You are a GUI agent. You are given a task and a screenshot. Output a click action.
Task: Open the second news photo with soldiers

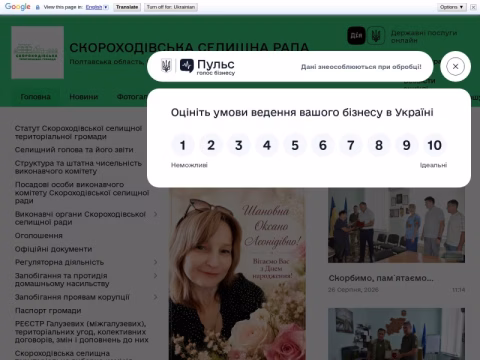pyautogui.click(x=396, y=334)
